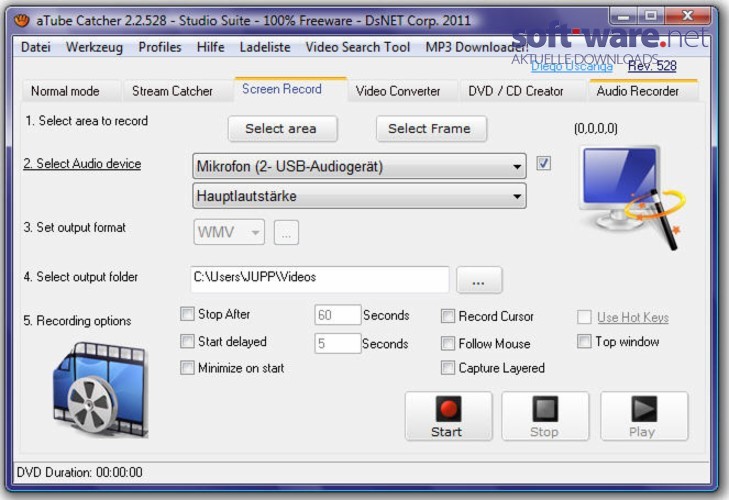The image size is (729, 500).
Task: Click the Stop recording button
Action: [x=545, y=416]
